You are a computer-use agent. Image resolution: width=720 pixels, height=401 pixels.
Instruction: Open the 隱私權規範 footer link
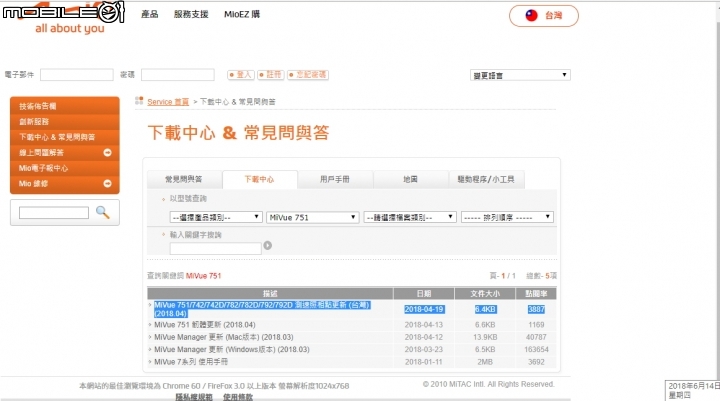tap(194, 397)
